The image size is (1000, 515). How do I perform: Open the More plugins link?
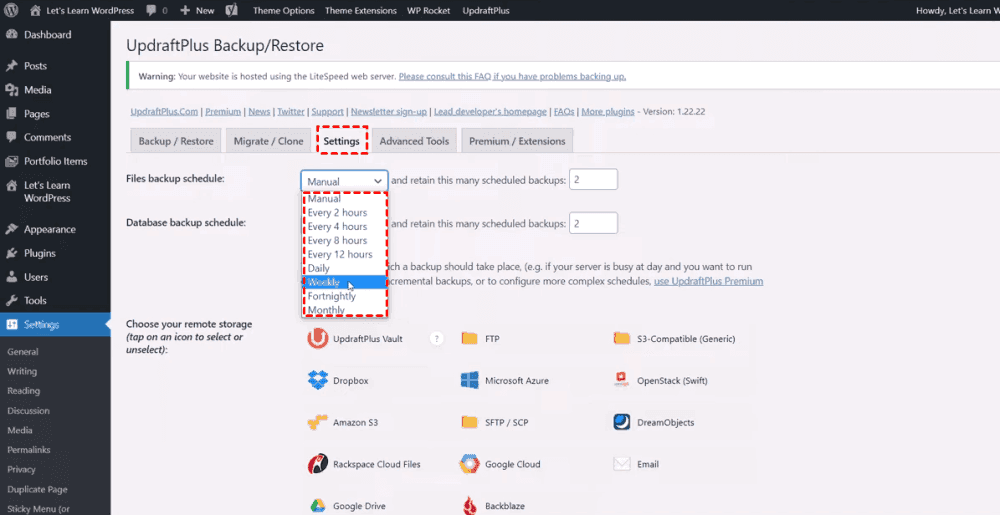pos(608,112)
